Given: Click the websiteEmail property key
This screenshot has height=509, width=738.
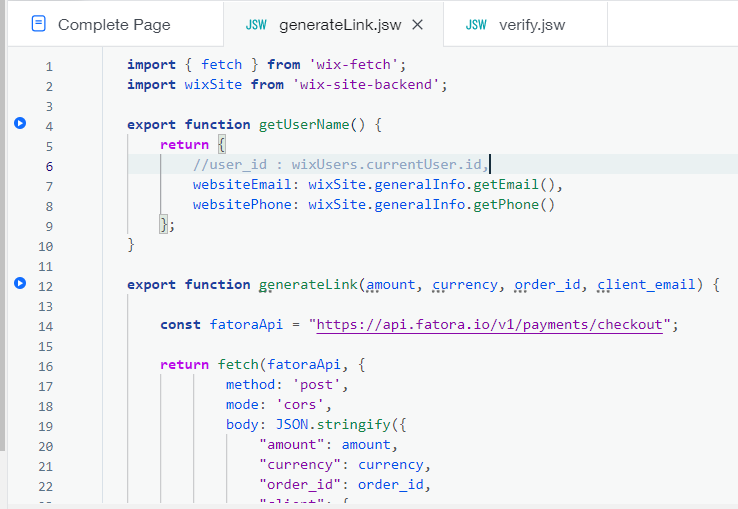Looking at the screenshot, I should click(242, 184).
